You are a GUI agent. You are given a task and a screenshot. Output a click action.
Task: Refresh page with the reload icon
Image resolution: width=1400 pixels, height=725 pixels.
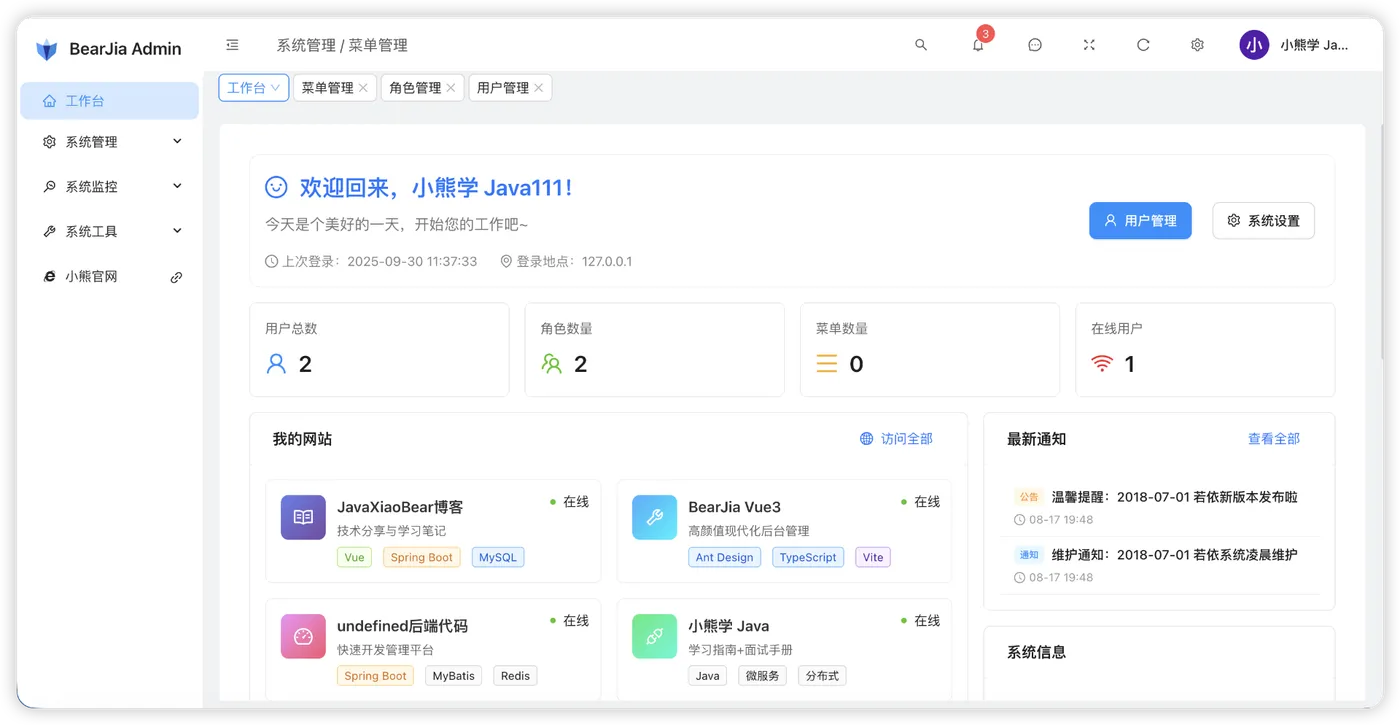(x=1144, y=45)
